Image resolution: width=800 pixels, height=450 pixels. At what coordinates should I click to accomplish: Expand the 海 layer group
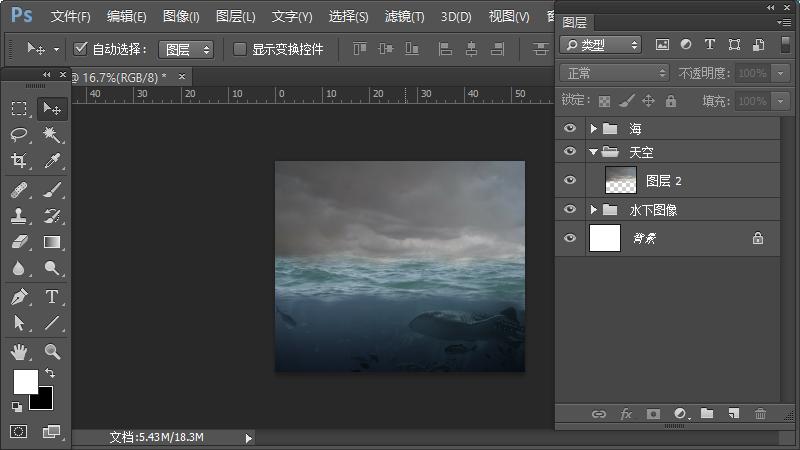tap(593, 128)
